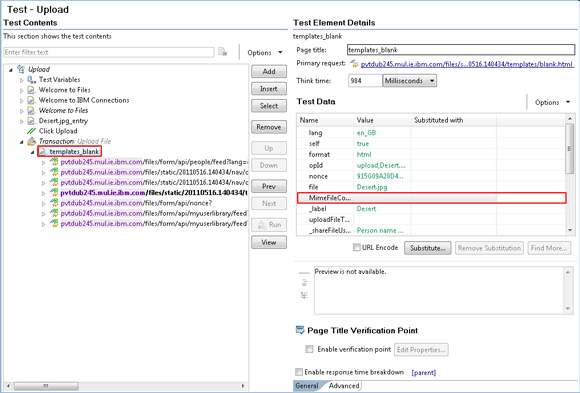580x393 pixels.
Task: Select the _shareFileUs... data row
Action: [x=431, y=231]
